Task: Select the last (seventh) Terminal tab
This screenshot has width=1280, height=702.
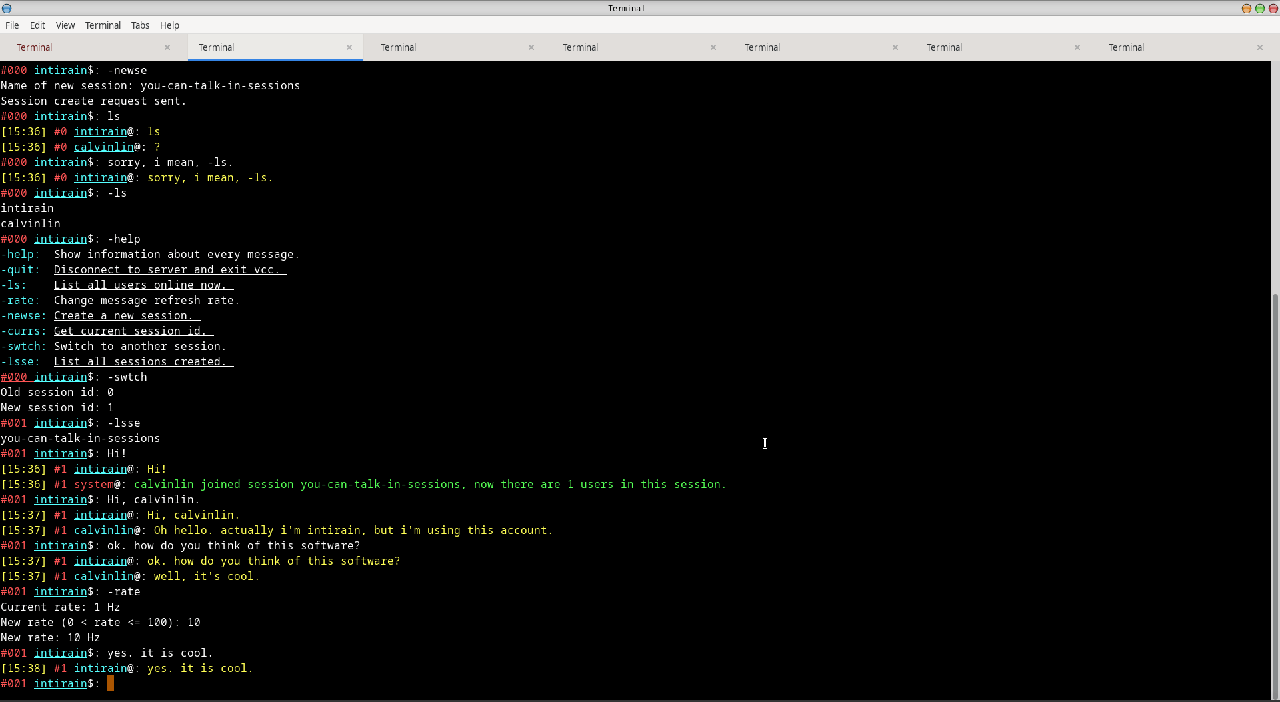Action: point(1126,47)
